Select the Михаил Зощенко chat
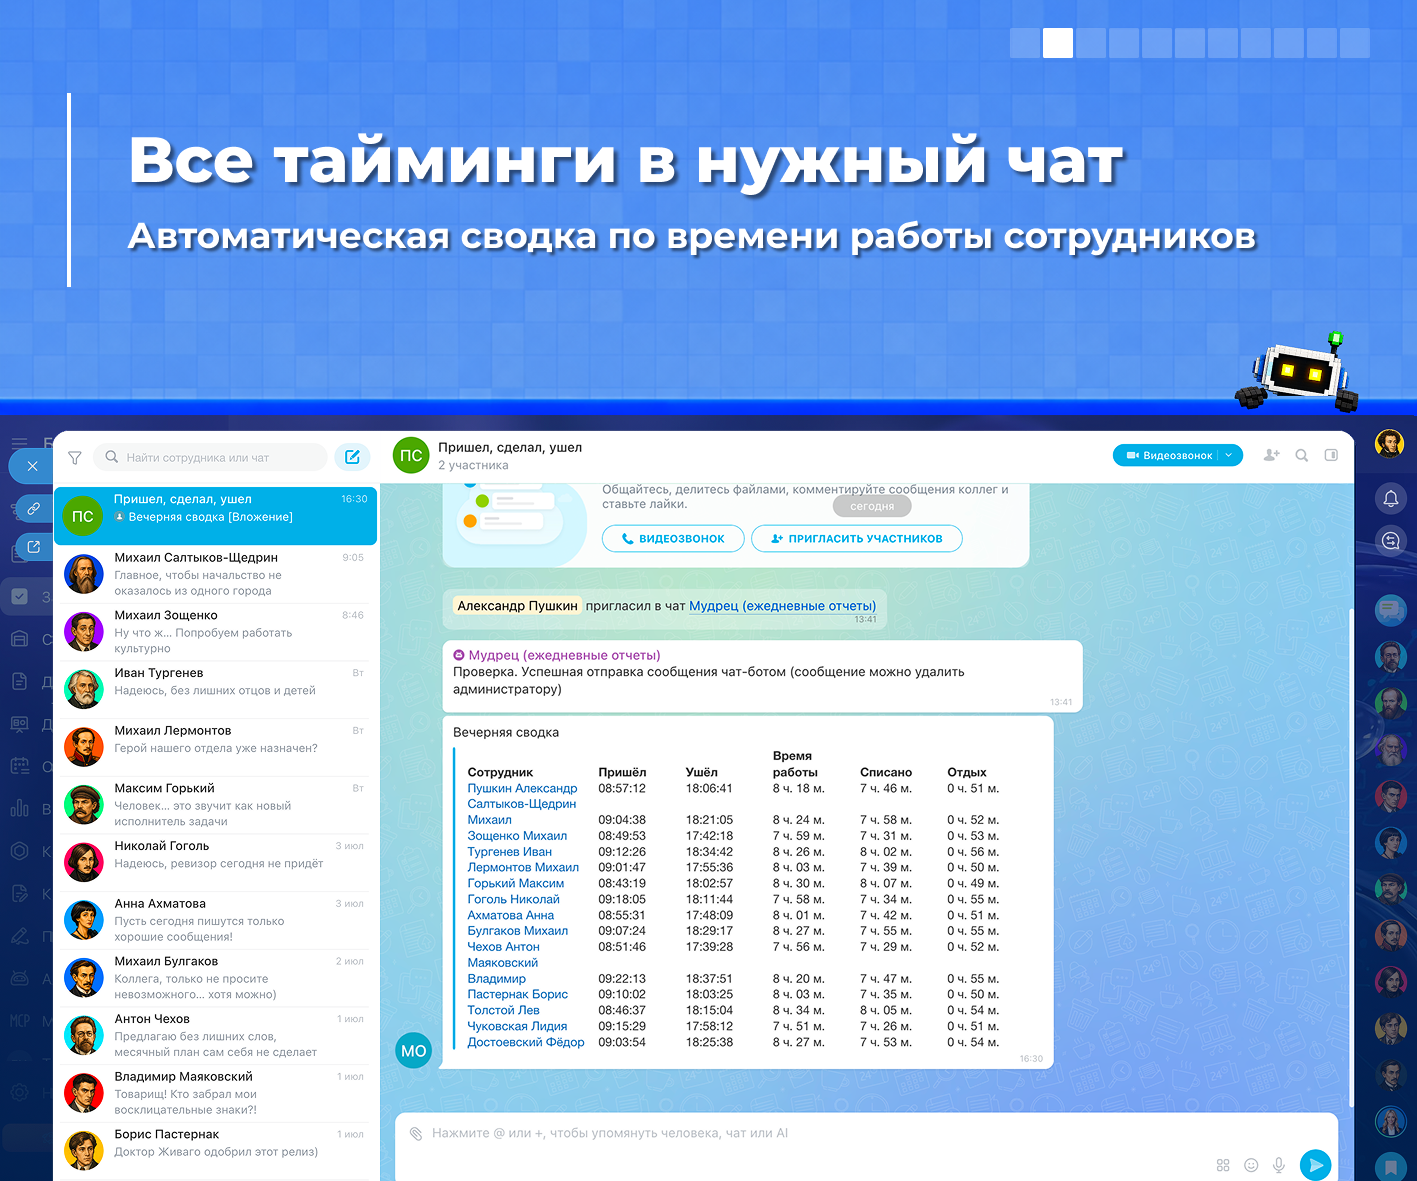This screenshot has width=1417, height=1181. (x=215, y=632)
